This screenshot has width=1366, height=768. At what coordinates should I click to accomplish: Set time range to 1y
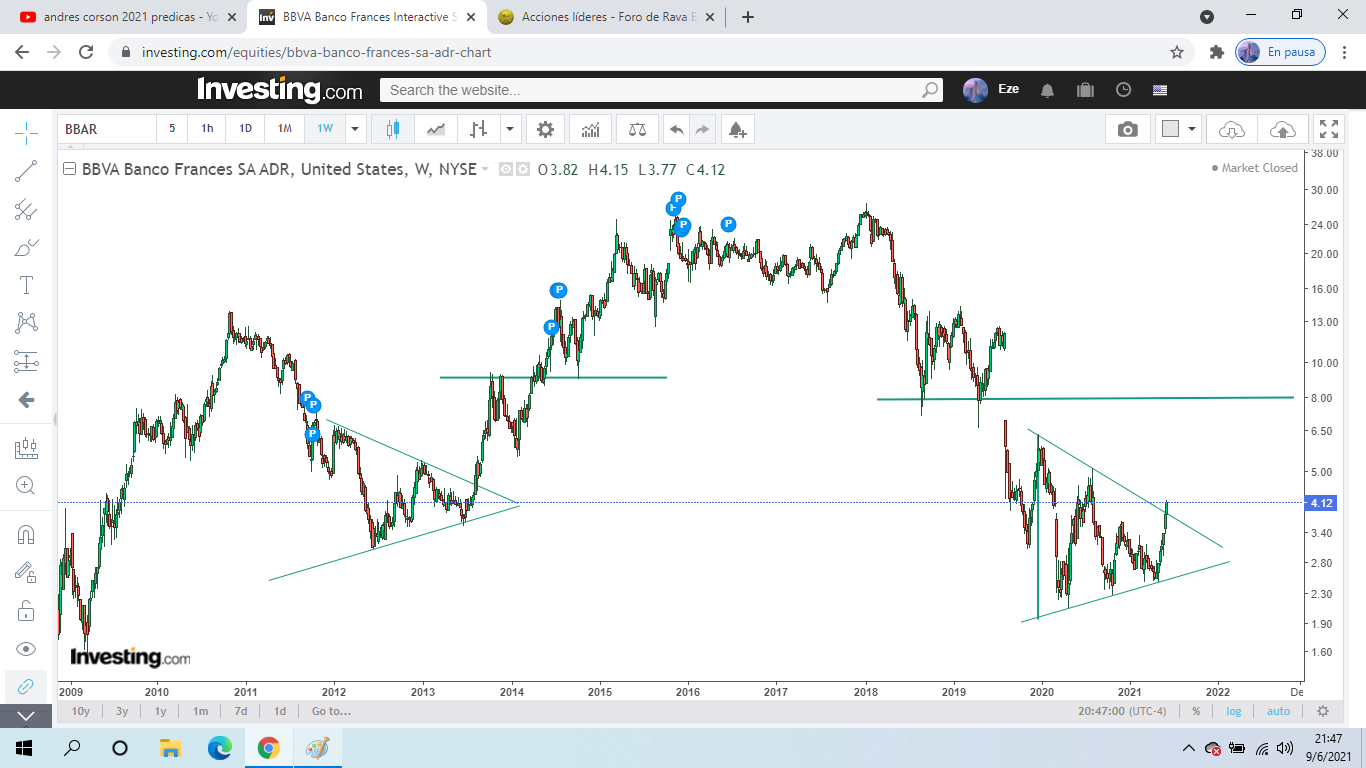(x=160, y=711)
